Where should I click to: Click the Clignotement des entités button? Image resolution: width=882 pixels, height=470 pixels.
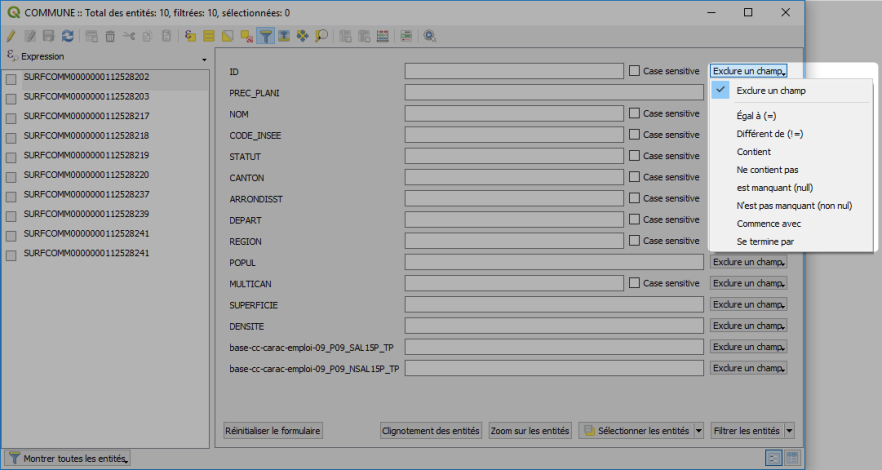(431, 431)
